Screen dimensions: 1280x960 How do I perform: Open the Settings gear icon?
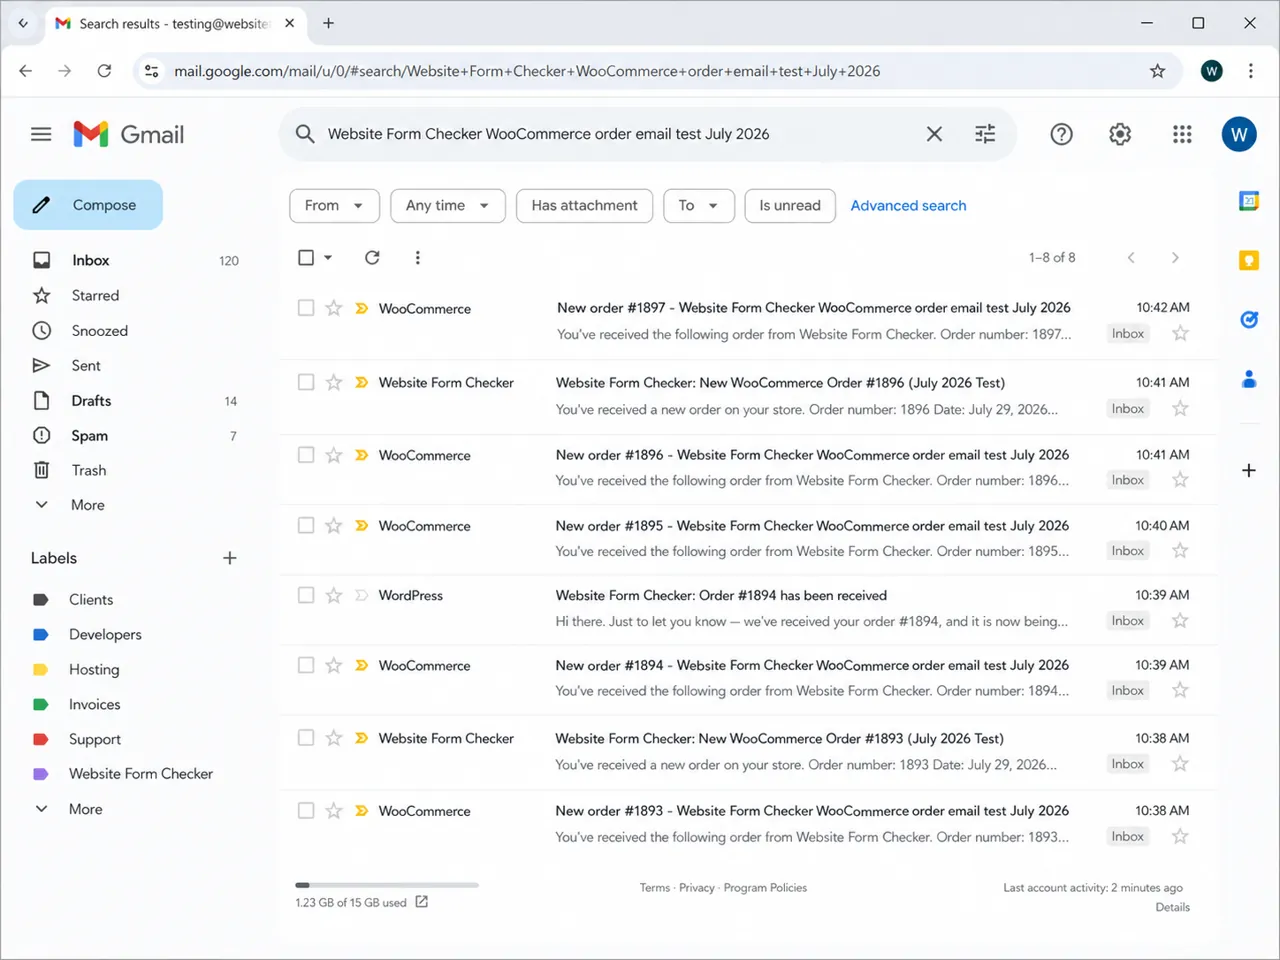pyautogui.click(x=1120, y=134)
